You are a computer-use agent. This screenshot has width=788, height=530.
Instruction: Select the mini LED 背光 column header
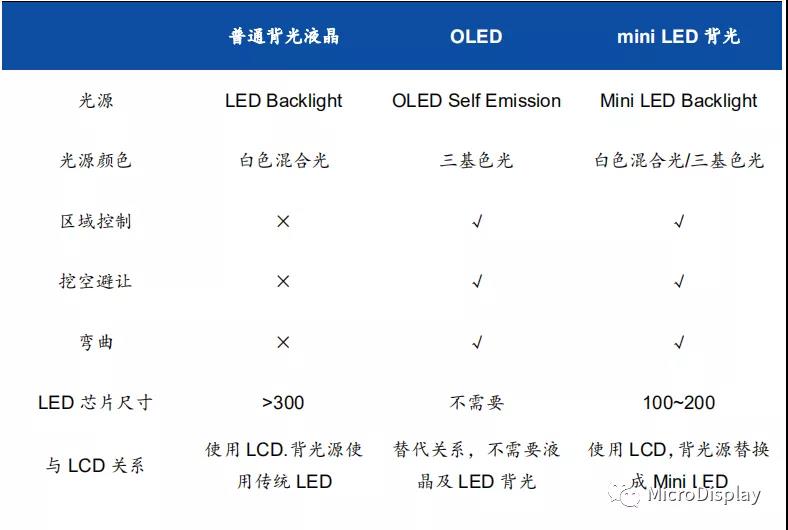(679, 37)
